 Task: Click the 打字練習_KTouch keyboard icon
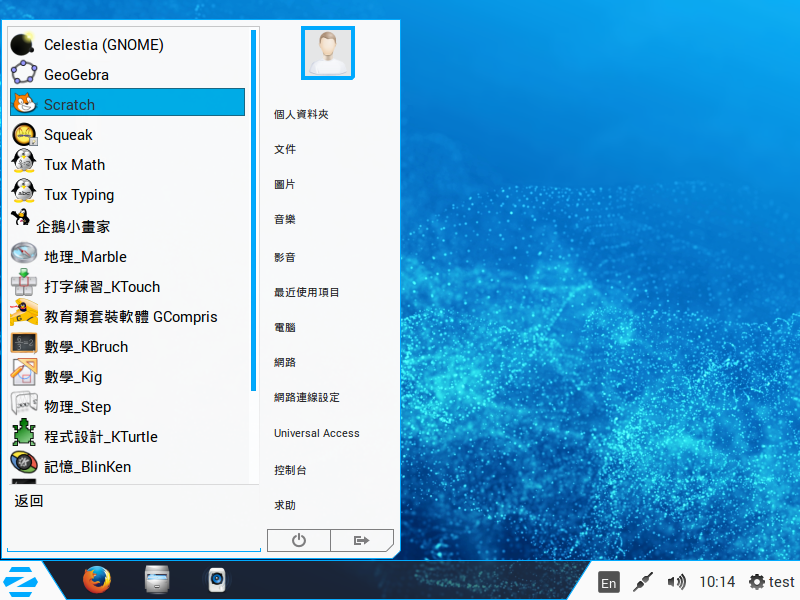[x=24, y=284]
